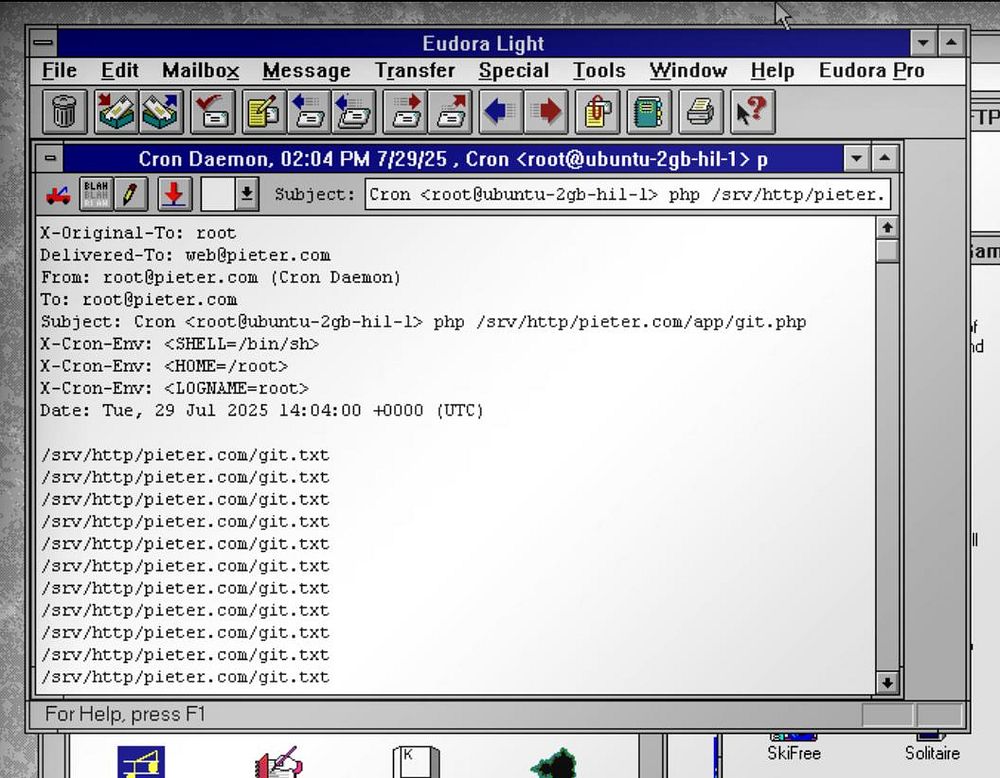The width and height of the screenshot is (1000, 778).
Task: Click the 'X-Original-To: root' header line
Action: (138, 233)
